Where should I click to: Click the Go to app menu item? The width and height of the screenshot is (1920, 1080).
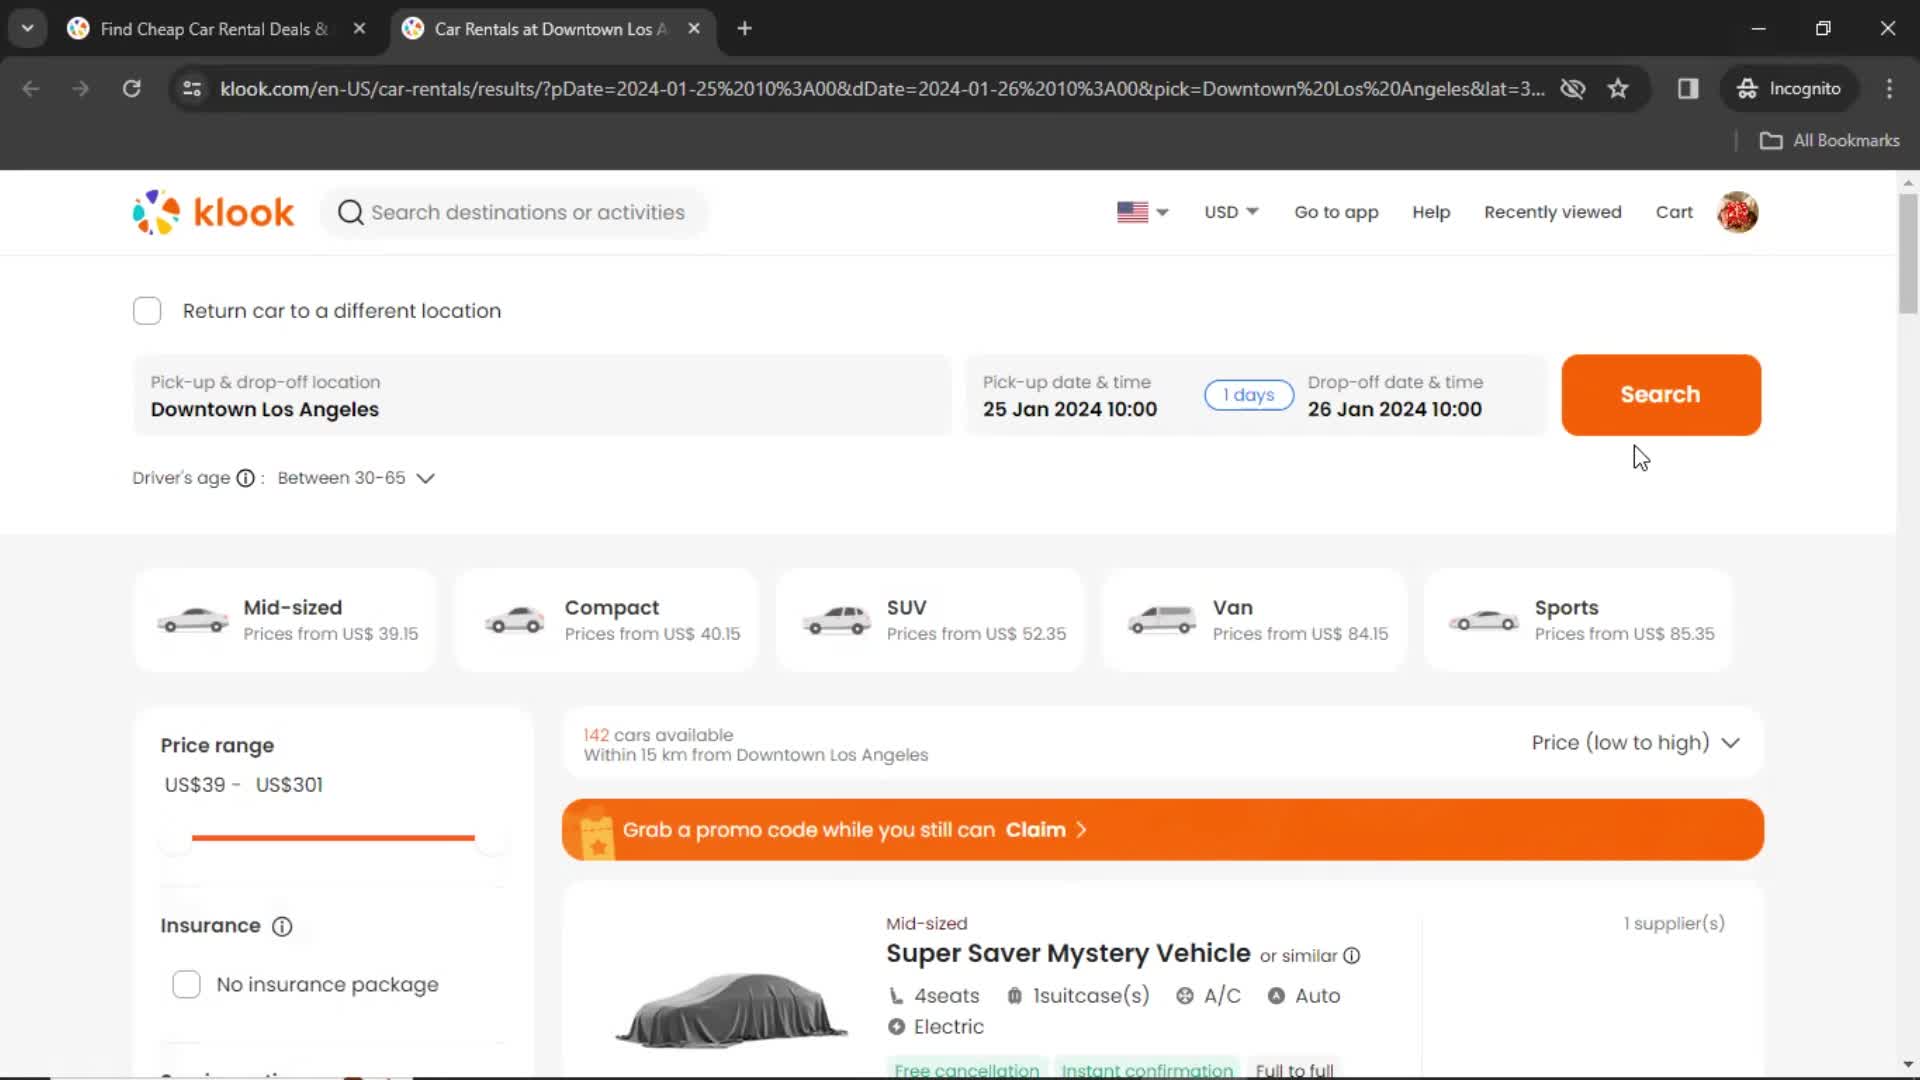[1336, 211]
